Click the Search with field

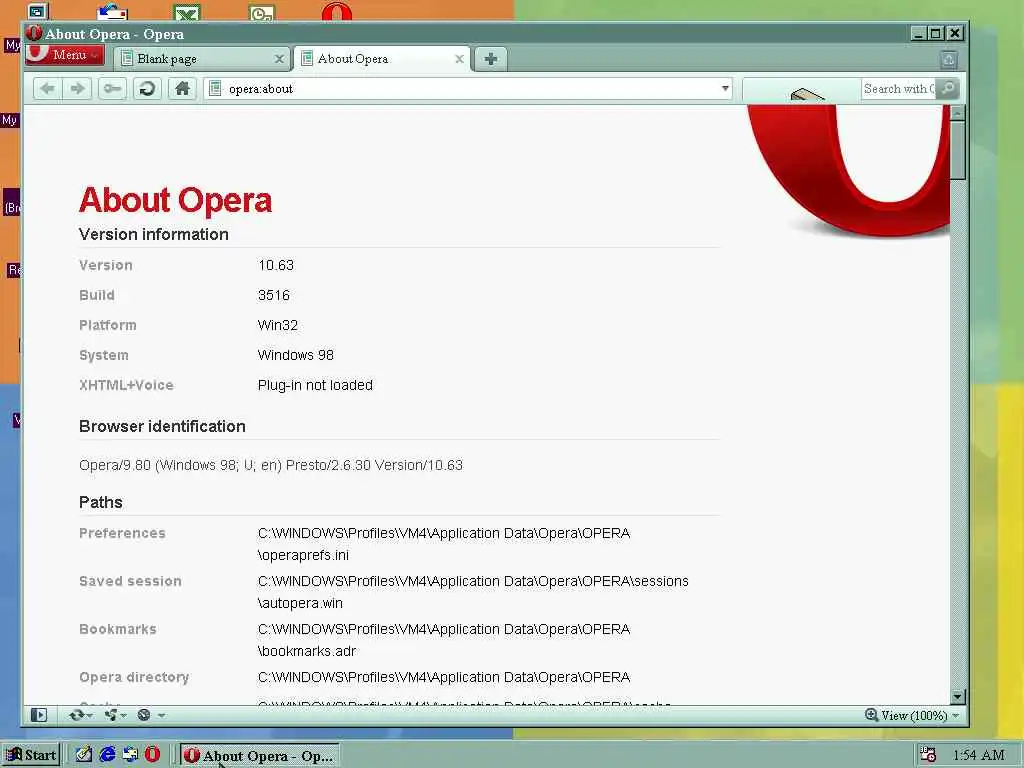[899, 89]
